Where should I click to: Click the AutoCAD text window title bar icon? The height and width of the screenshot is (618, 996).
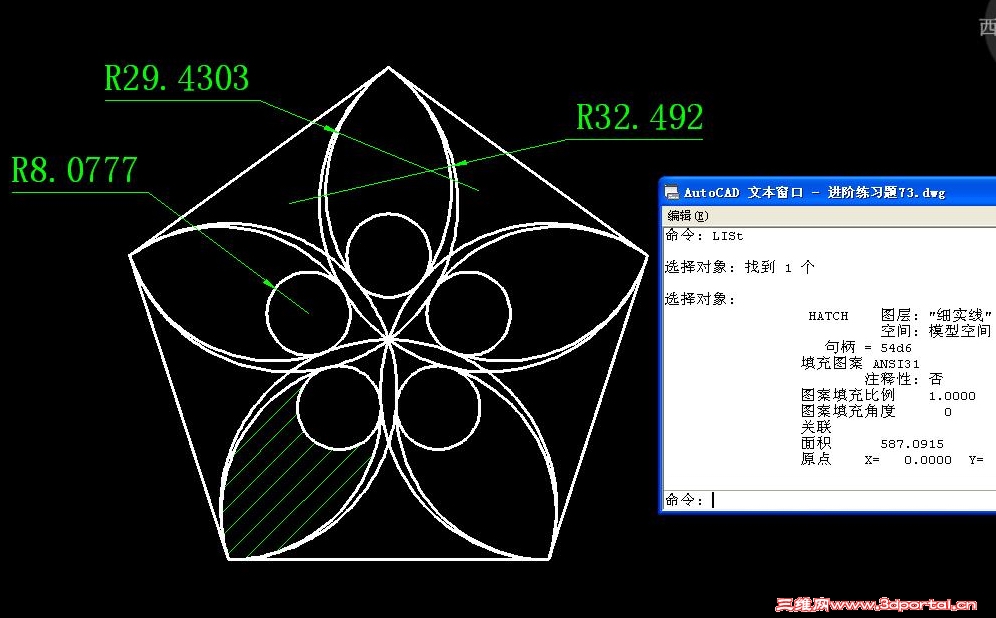(671, 192)
